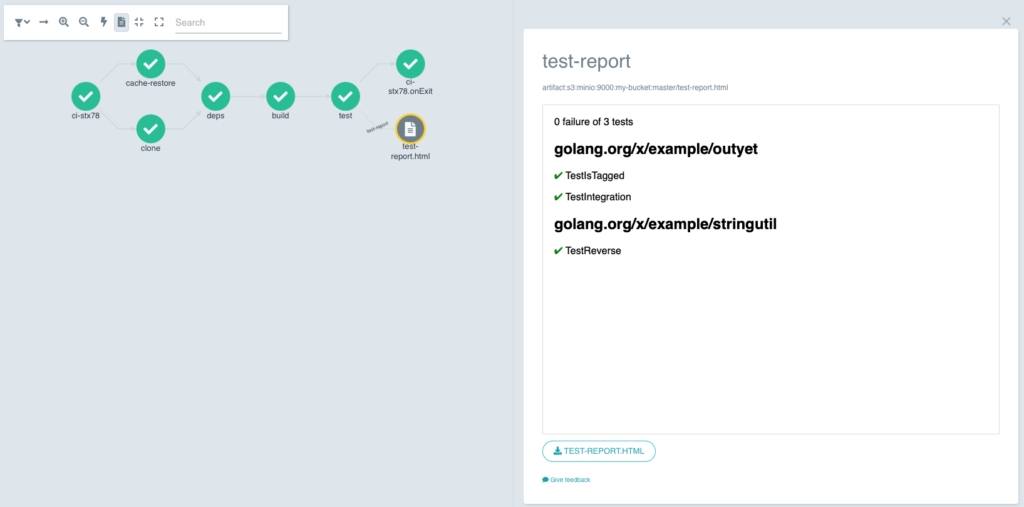This screenshot has width=1024, height=507.
Task: Select the cache-restore node
Action: click(150, 64)
